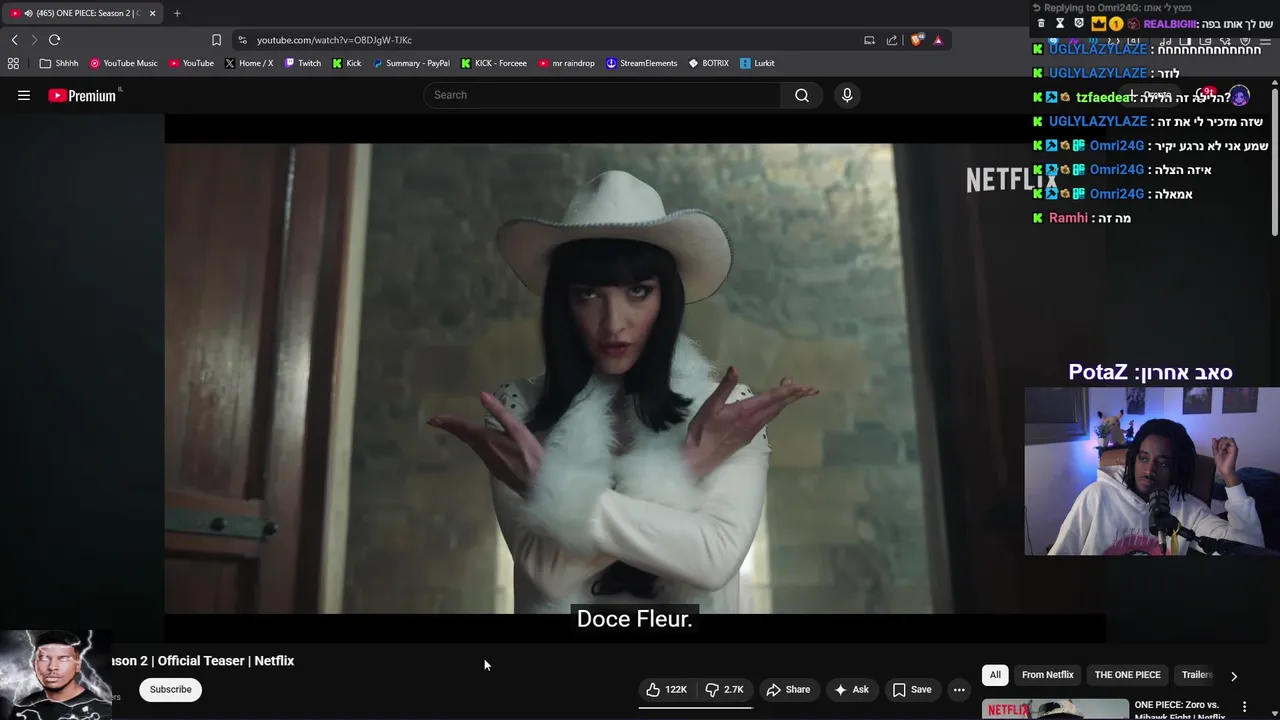The width and height of the screenshot is (1280, 720).
Task: Open the Kick bookmark
Action: [347, 63]
